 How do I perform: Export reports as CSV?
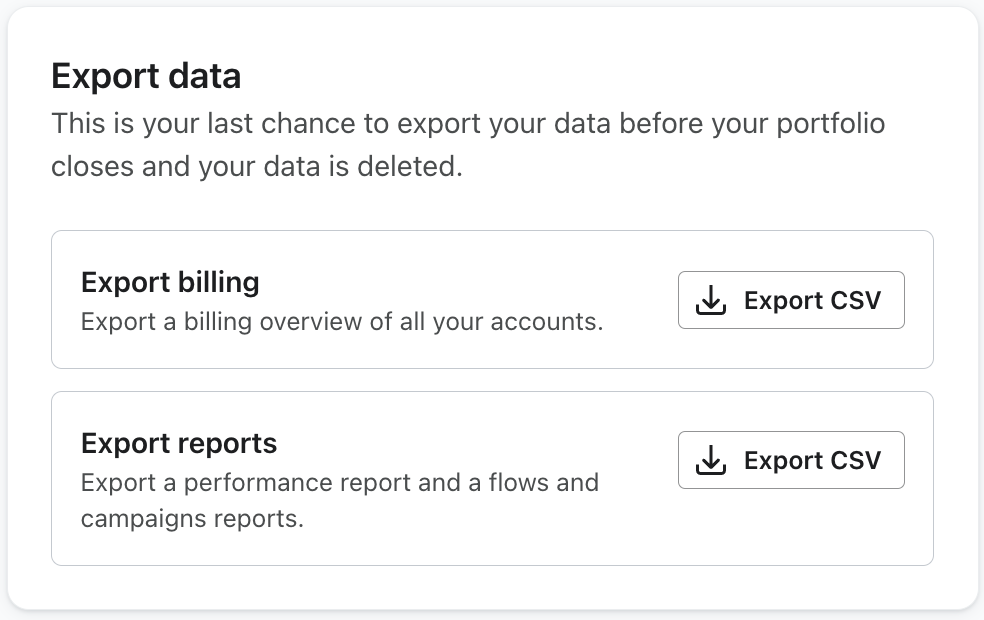pyautogui.click(x=791, y=460)
